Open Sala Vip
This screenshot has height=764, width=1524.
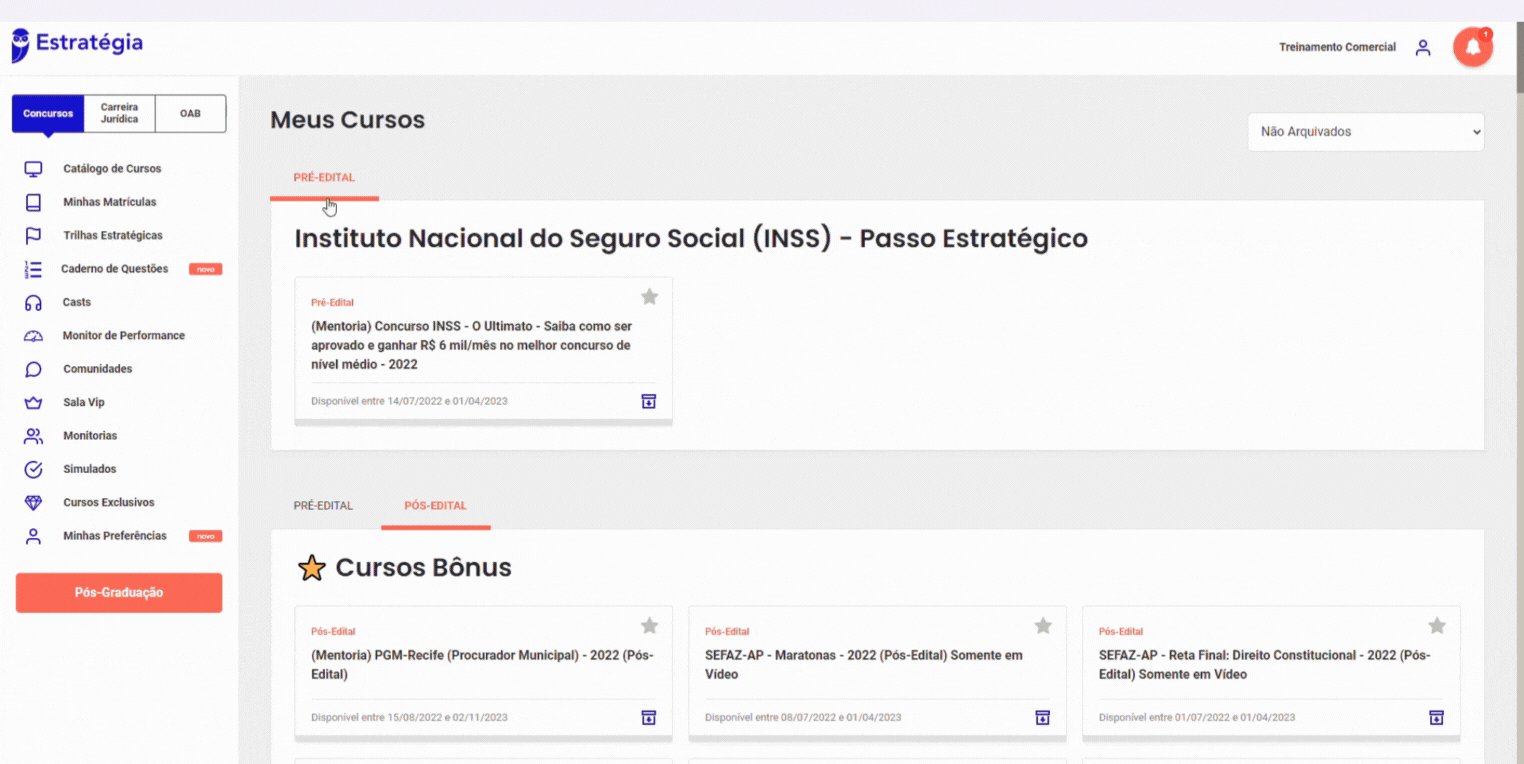click(84, 403)
